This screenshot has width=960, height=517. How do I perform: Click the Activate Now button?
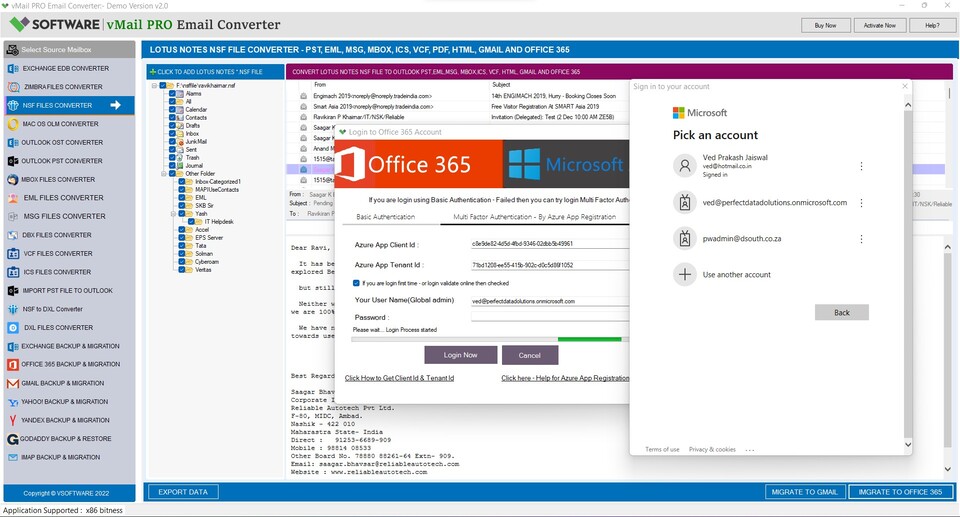click(x=879, y=26)
